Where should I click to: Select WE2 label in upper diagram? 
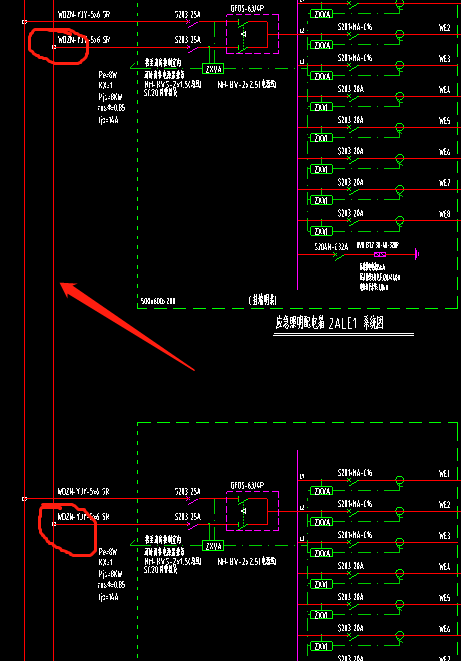pyautogui.click(x=444, y=28)
